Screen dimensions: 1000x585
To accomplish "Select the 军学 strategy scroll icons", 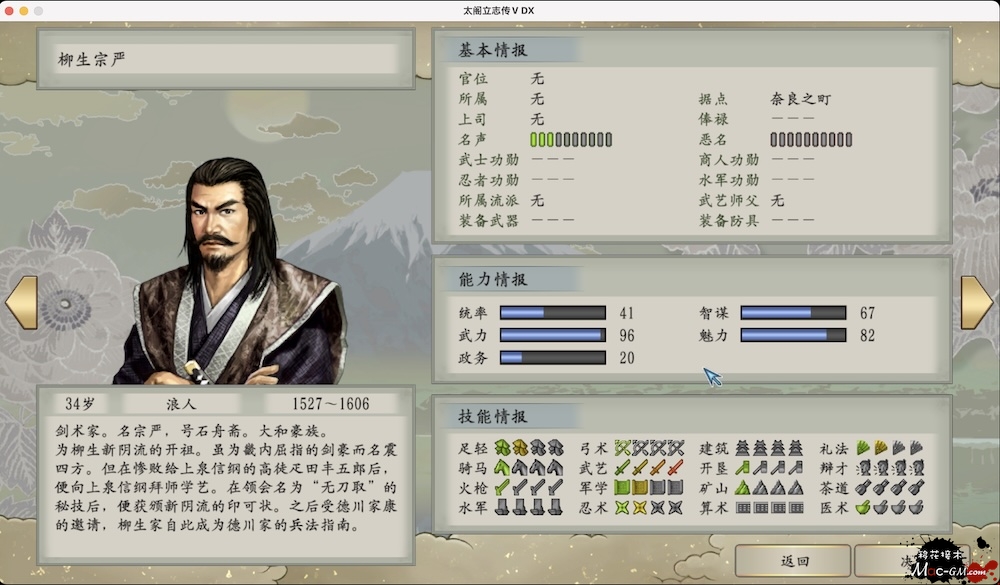I will (x=649, y=488).
